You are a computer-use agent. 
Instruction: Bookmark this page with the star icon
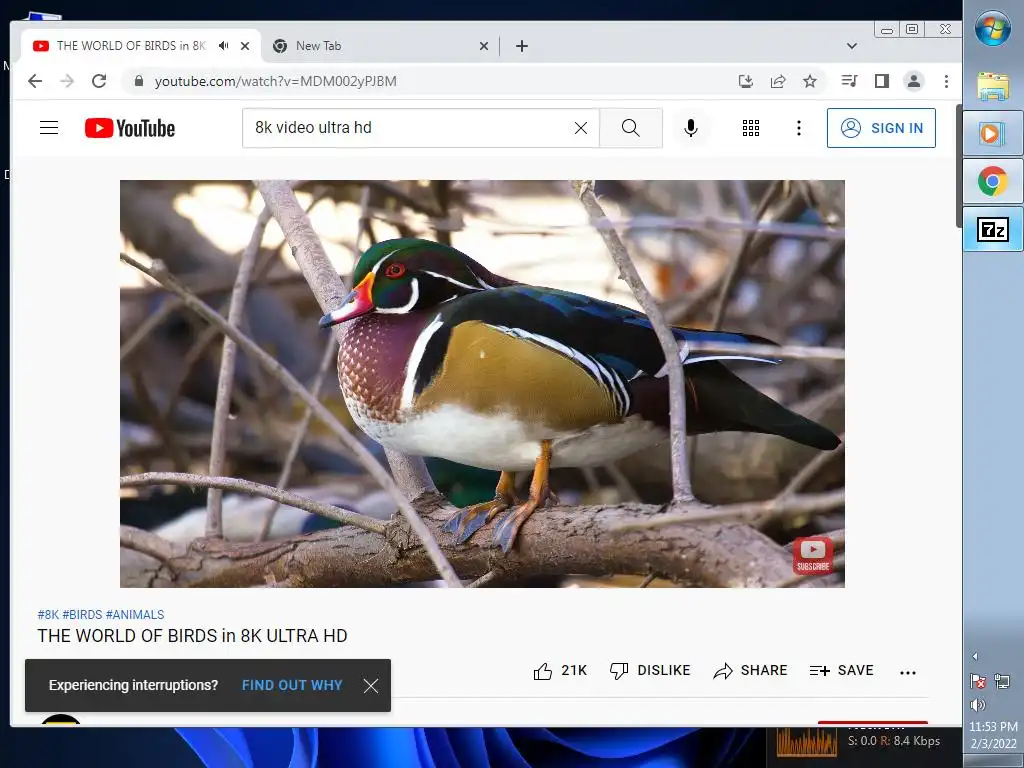[810, 81]
